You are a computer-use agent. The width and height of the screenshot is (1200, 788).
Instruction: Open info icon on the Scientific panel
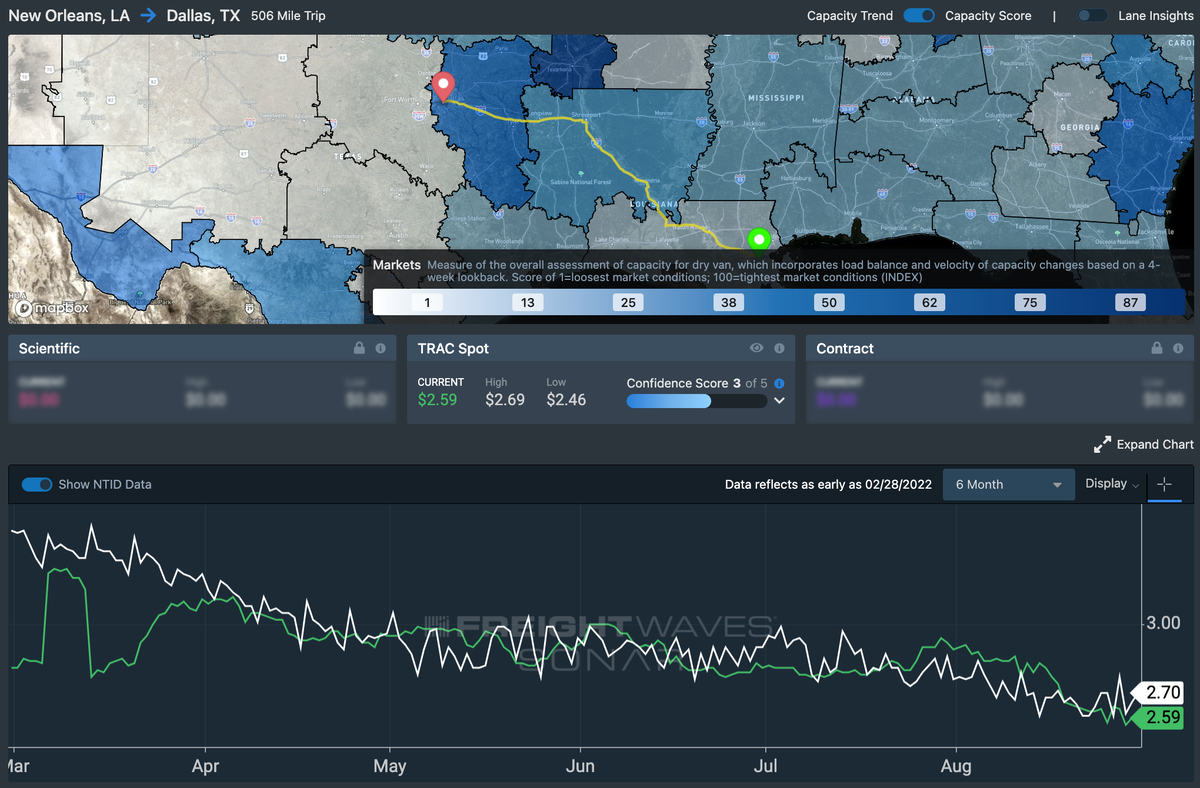(380, 349)
